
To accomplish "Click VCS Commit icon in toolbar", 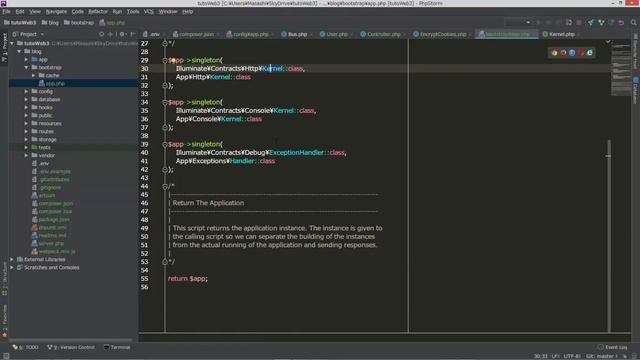I will 601,22.
